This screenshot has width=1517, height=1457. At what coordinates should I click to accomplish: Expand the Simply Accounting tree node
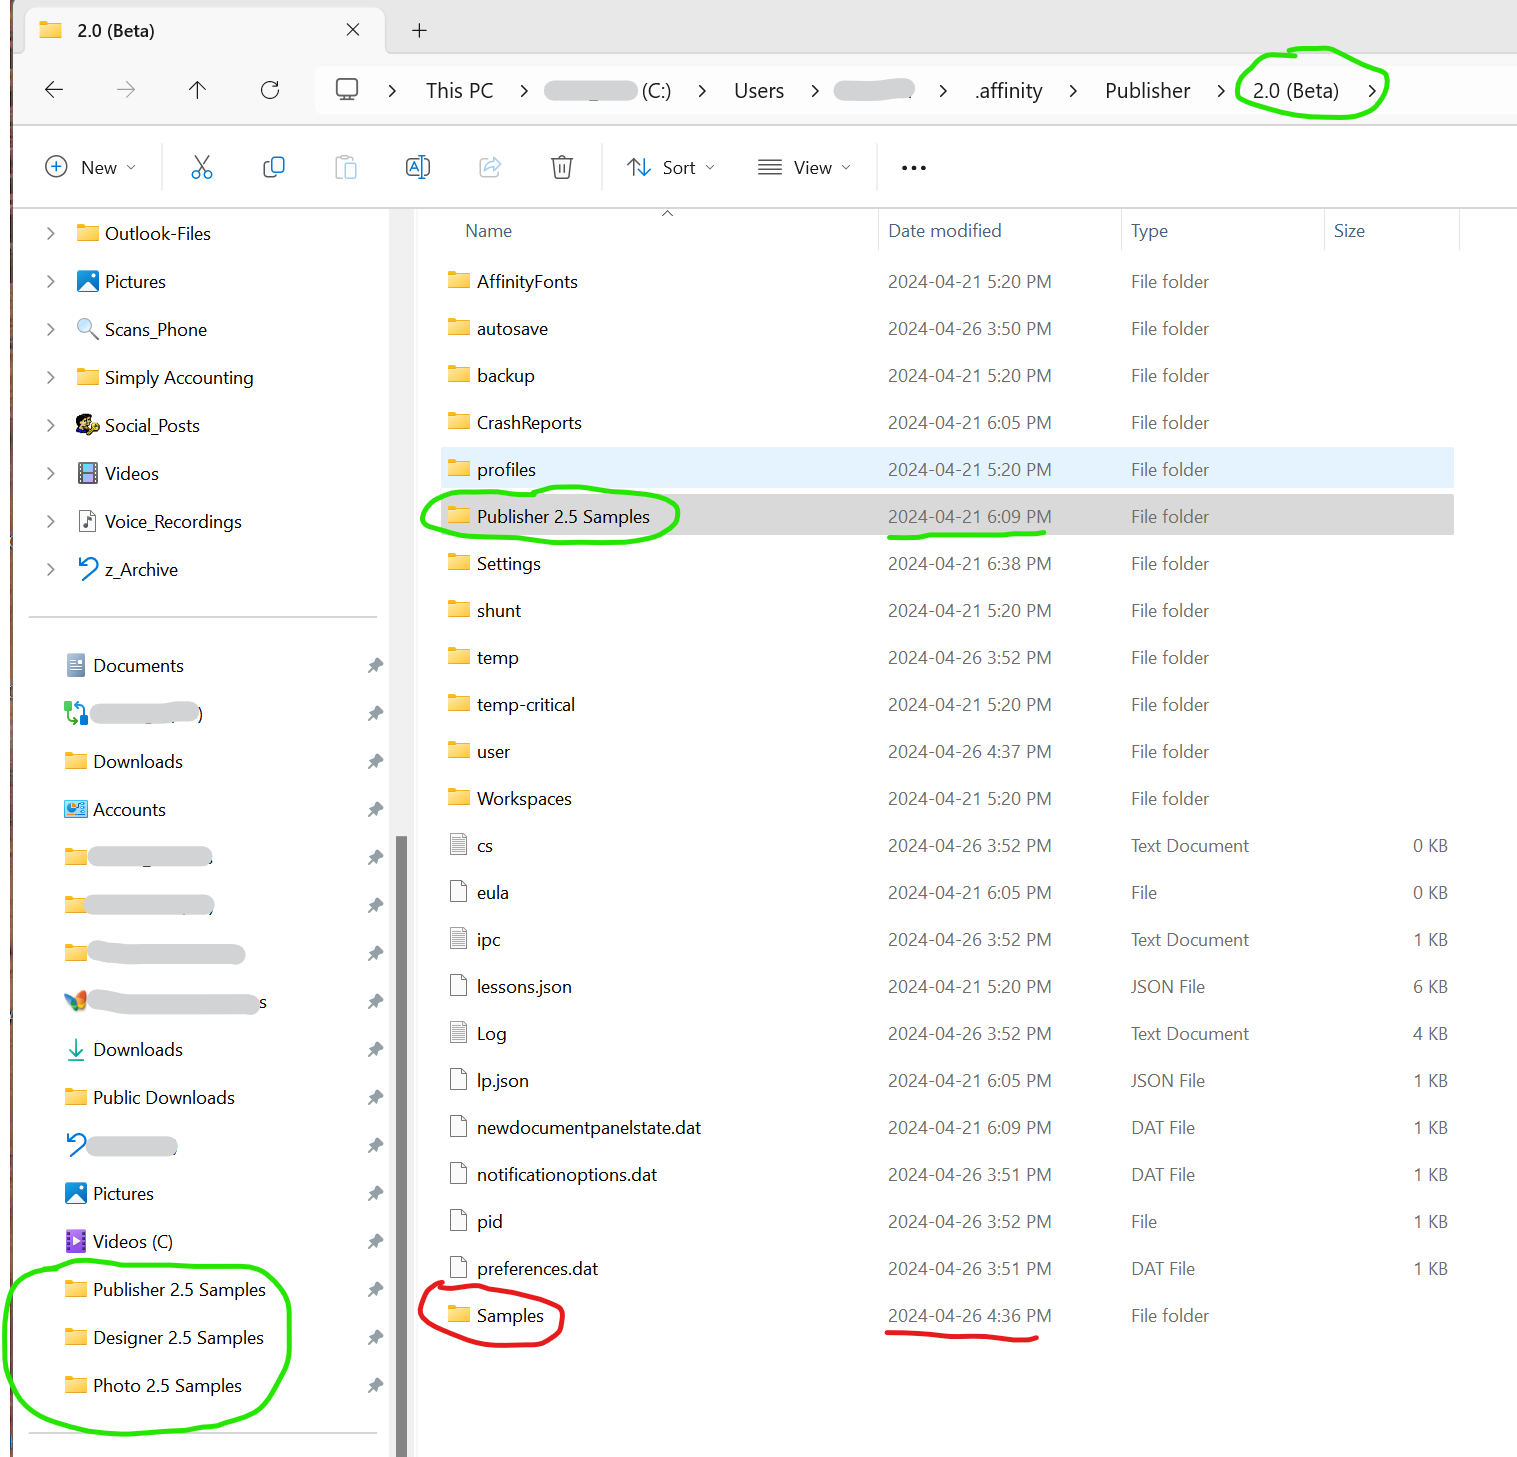coord(51,377)
